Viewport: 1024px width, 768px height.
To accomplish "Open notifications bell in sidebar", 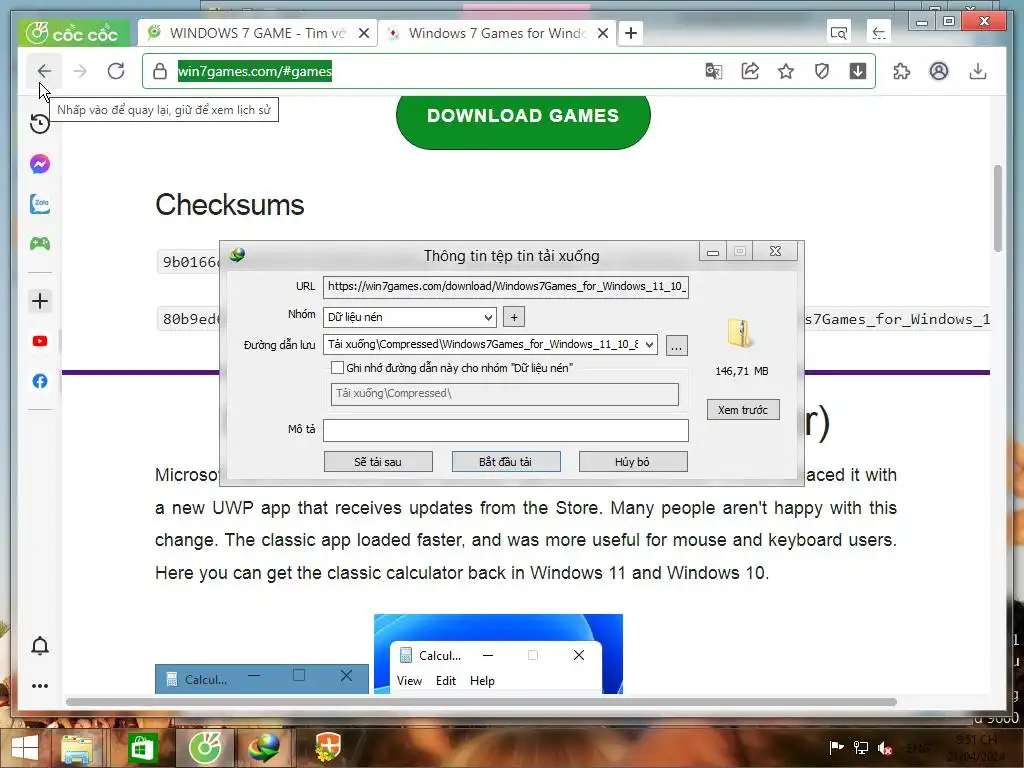I will point(40,646).
